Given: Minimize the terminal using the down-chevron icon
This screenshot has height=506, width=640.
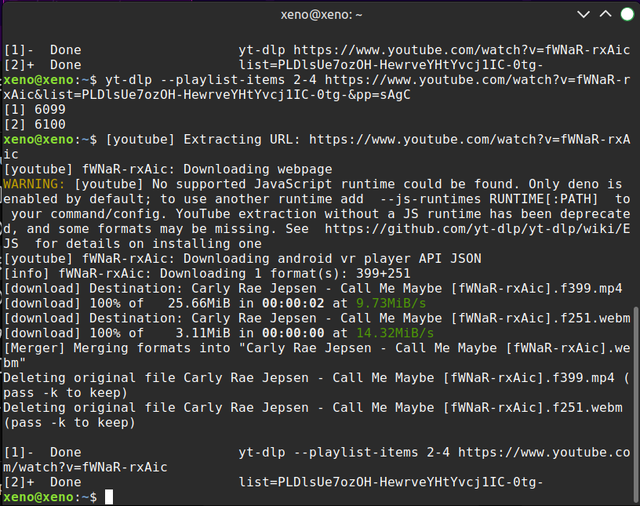Looking at the screenshot, I should [x=583, y=15].
